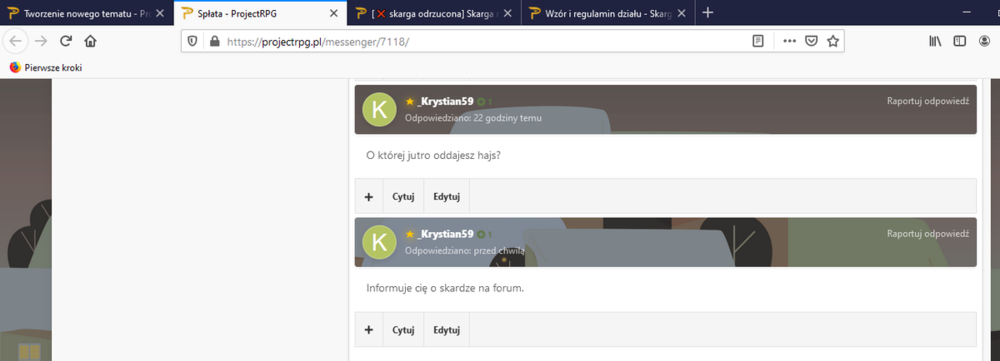1000x361 pixels.
Task: Cytuj the skardze na forum message
Action: [403, 330]
